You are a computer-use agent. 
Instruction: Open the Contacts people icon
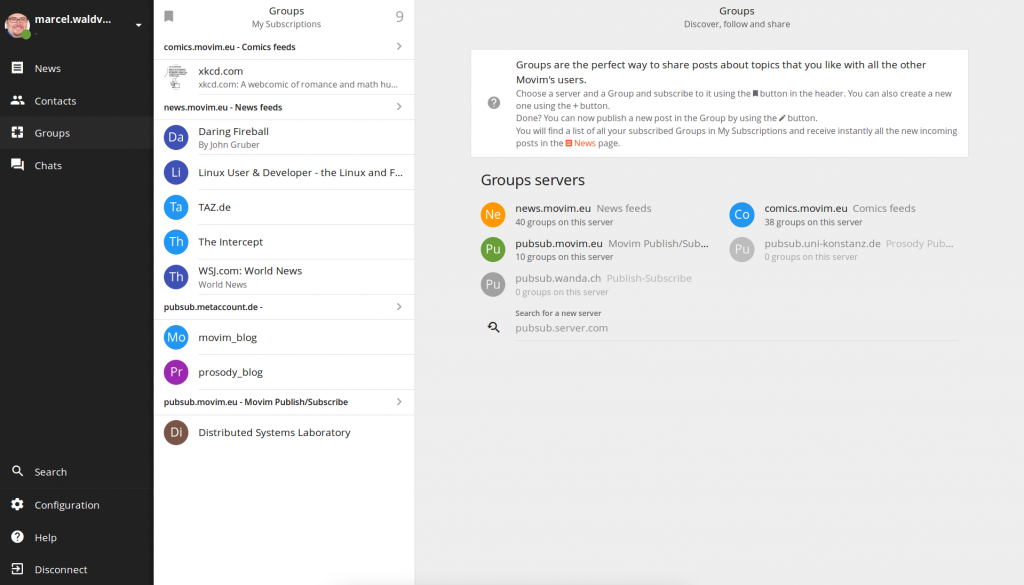[x=18, y=101]
